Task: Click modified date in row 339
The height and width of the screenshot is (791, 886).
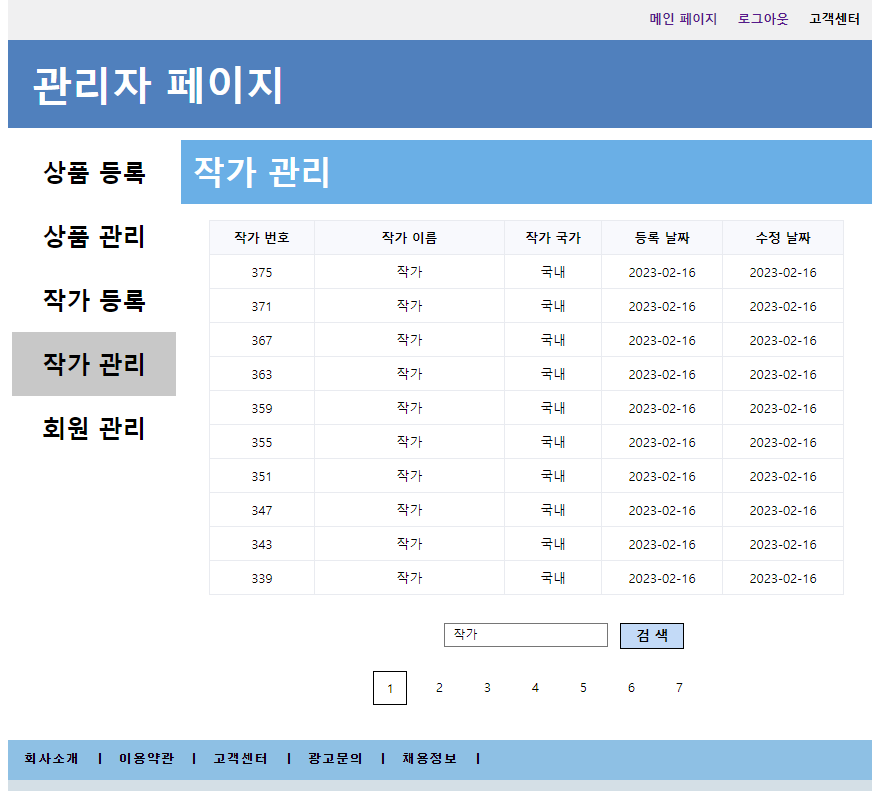Action: (783, 578)
